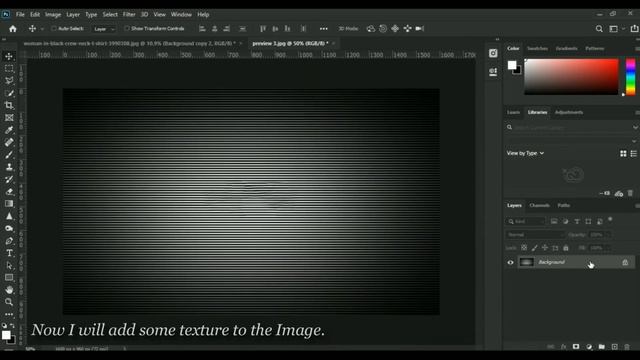Select the Dodge tool
640x360 pixels.
(x=9, y=229)
